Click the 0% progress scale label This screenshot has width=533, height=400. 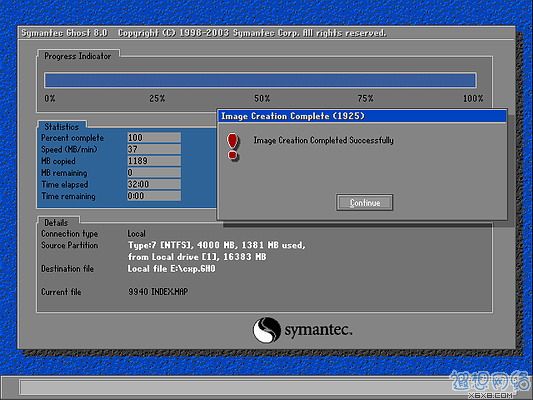[50, 99]
